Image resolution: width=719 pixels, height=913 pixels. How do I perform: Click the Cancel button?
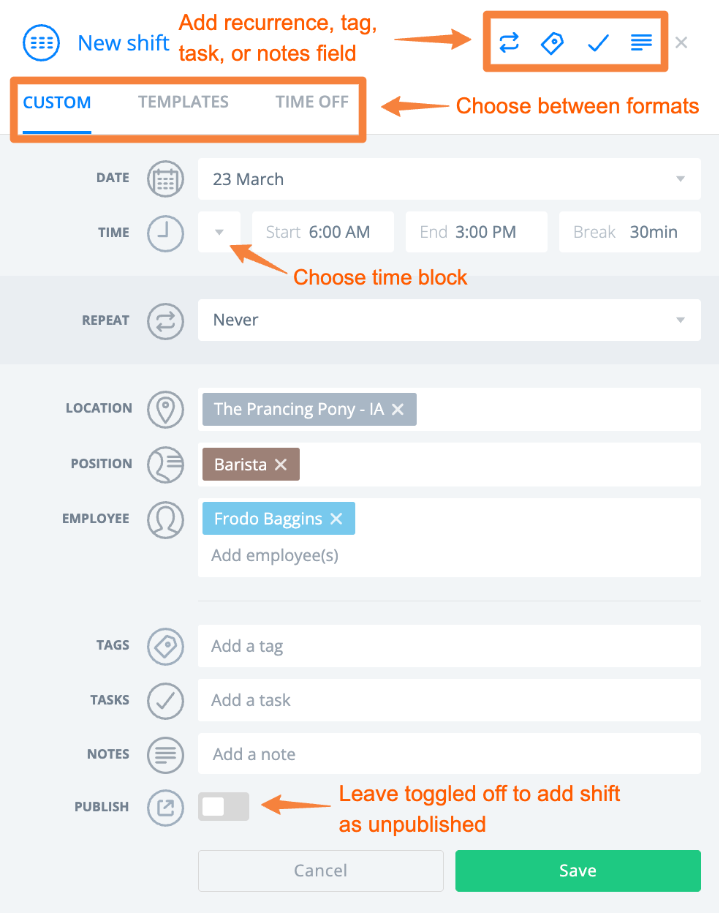(x=320, y=871)
